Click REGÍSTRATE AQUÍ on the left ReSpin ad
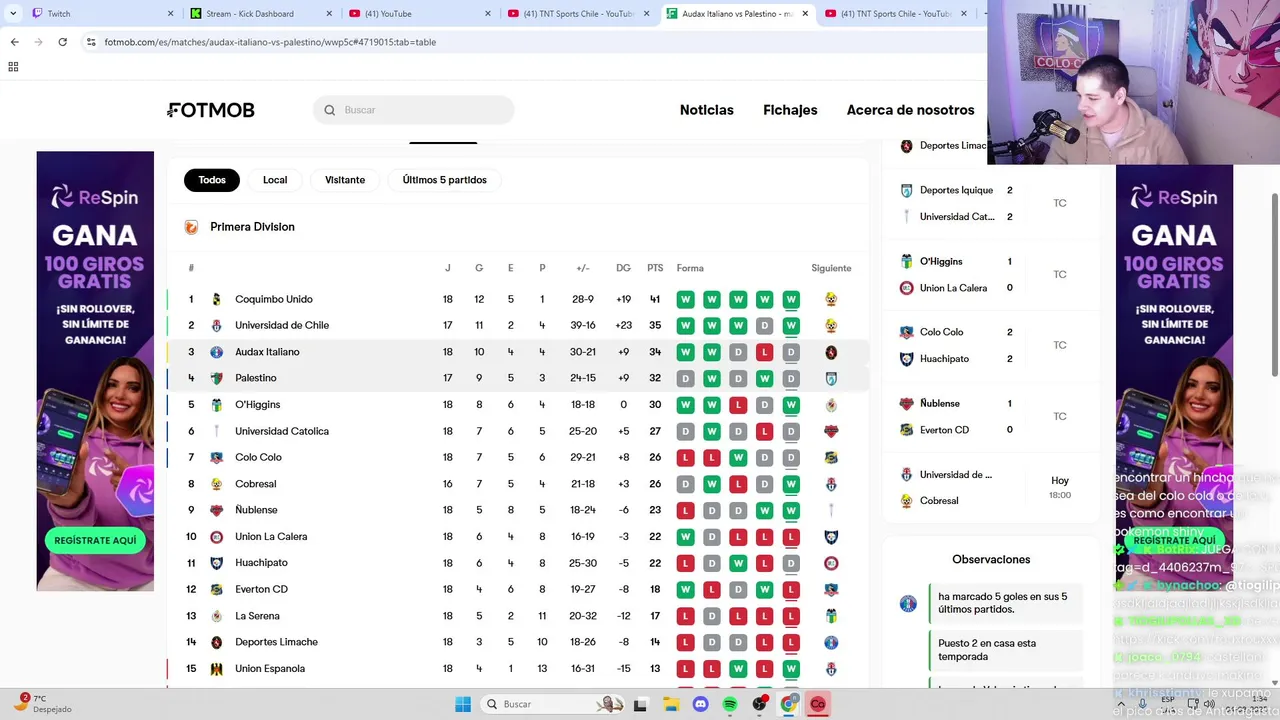Screen dimensions: 1280x720 pos(95,540)
